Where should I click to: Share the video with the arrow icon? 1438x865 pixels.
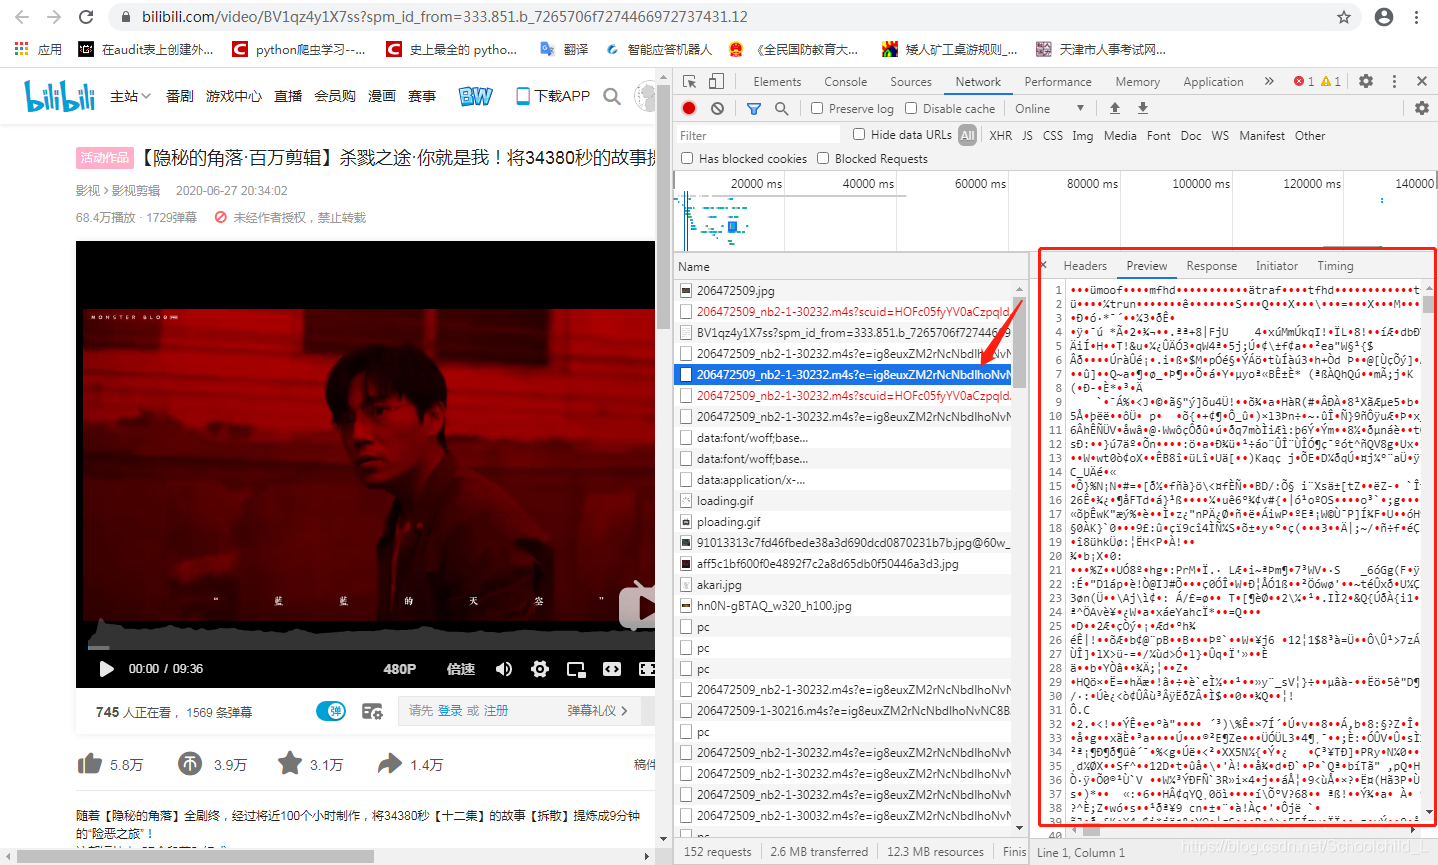(390, 764)
